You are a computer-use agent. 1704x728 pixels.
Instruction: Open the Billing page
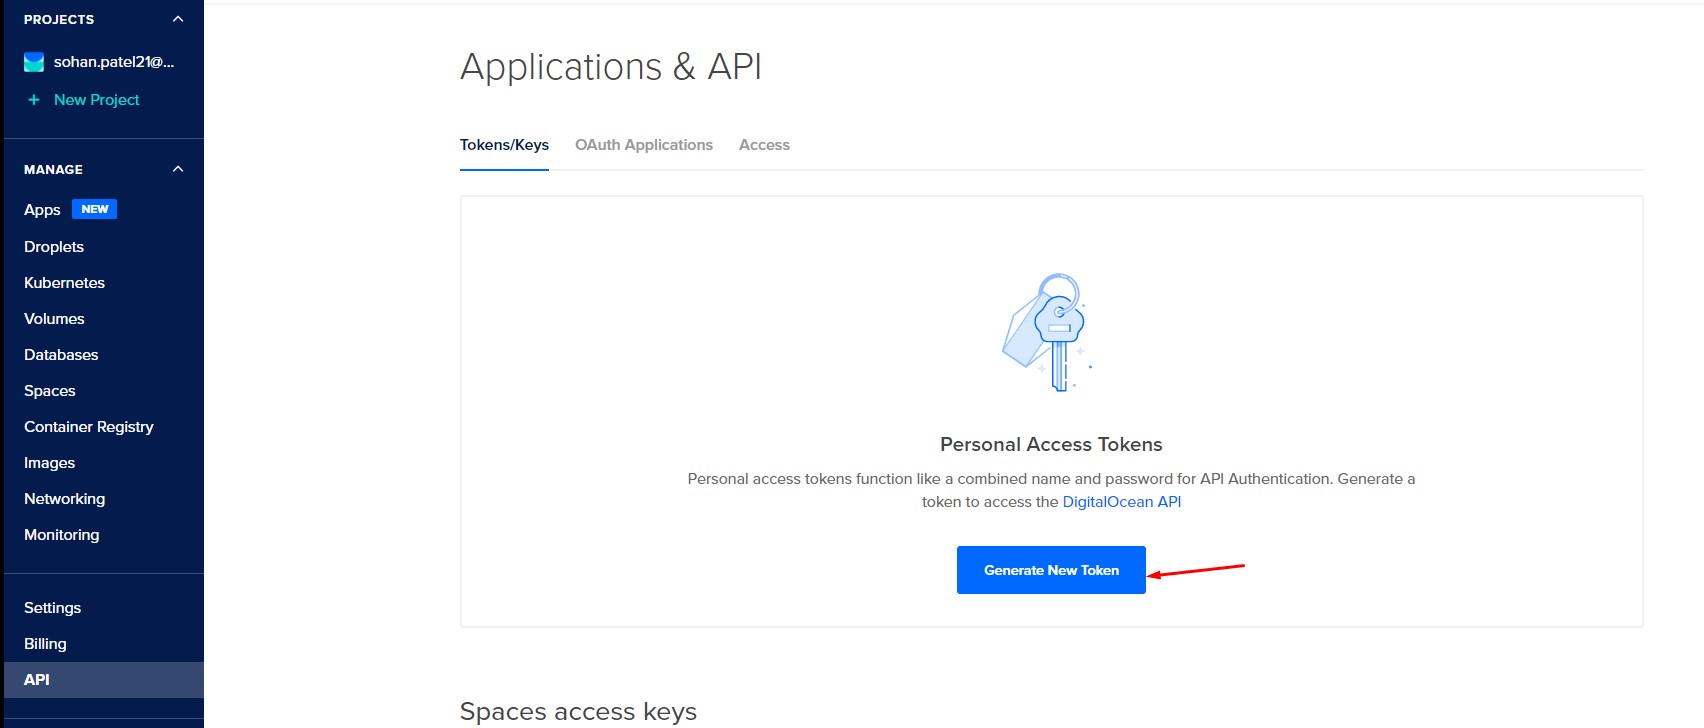(45, 644)
